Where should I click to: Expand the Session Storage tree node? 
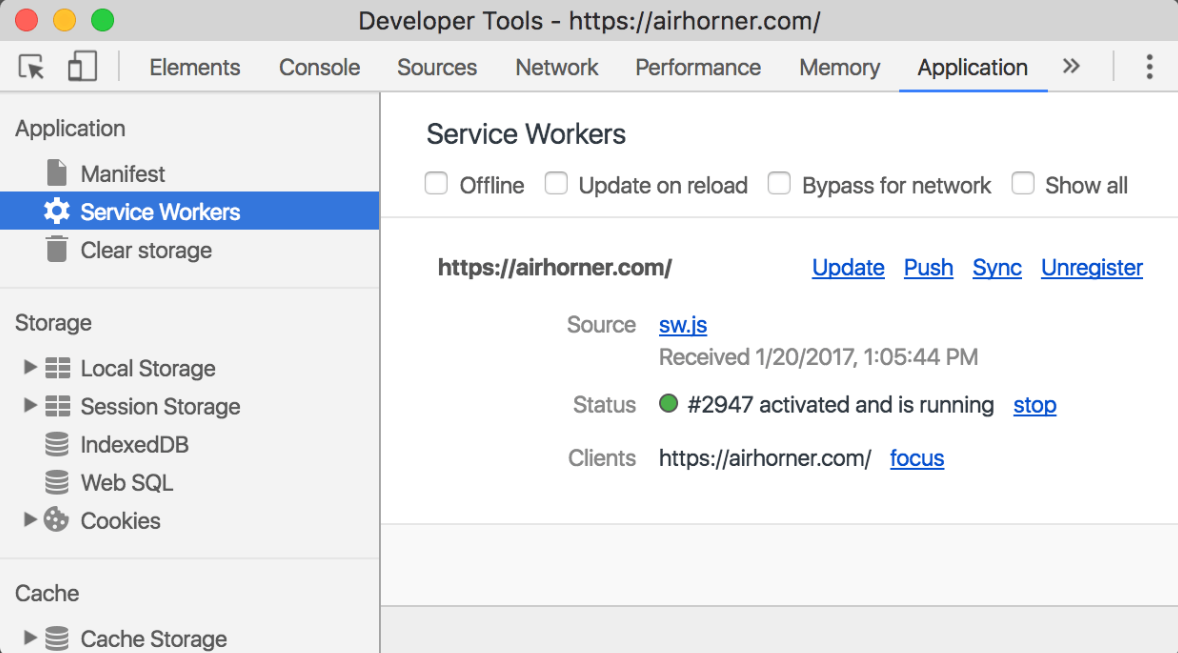(29, 405)
